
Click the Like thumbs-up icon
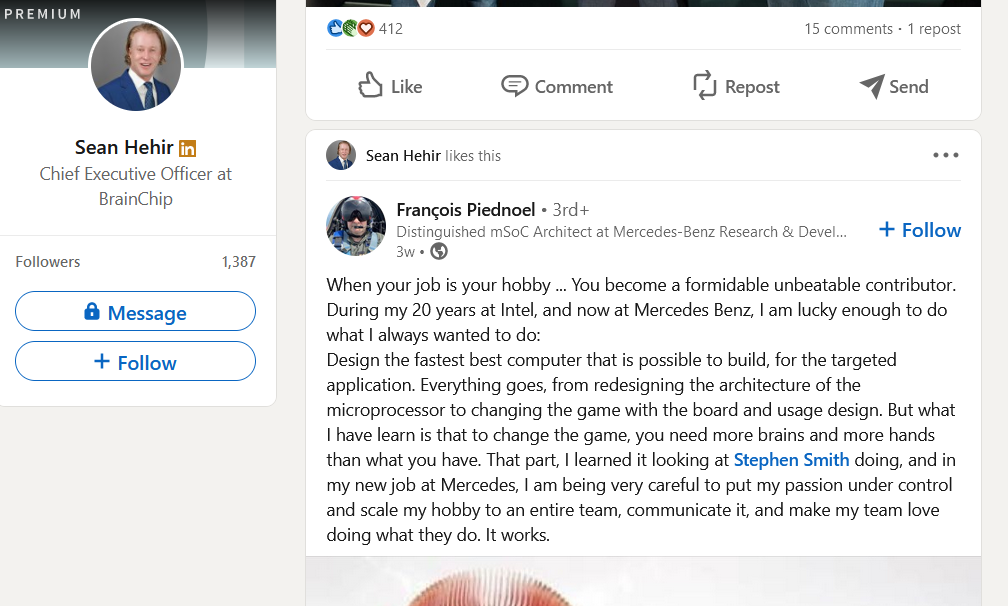coord(371,86)
